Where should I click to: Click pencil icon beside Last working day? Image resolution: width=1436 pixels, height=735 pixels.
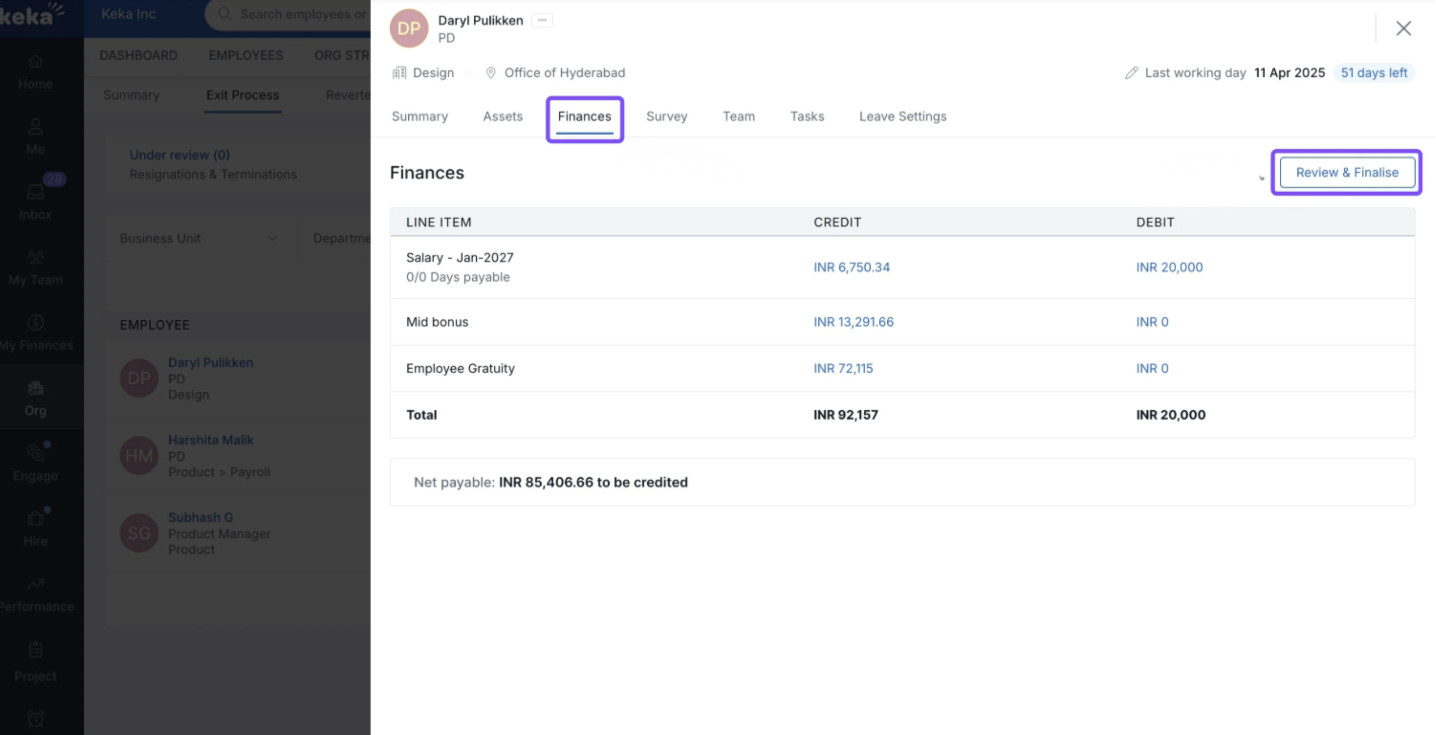coord(1131,73)
